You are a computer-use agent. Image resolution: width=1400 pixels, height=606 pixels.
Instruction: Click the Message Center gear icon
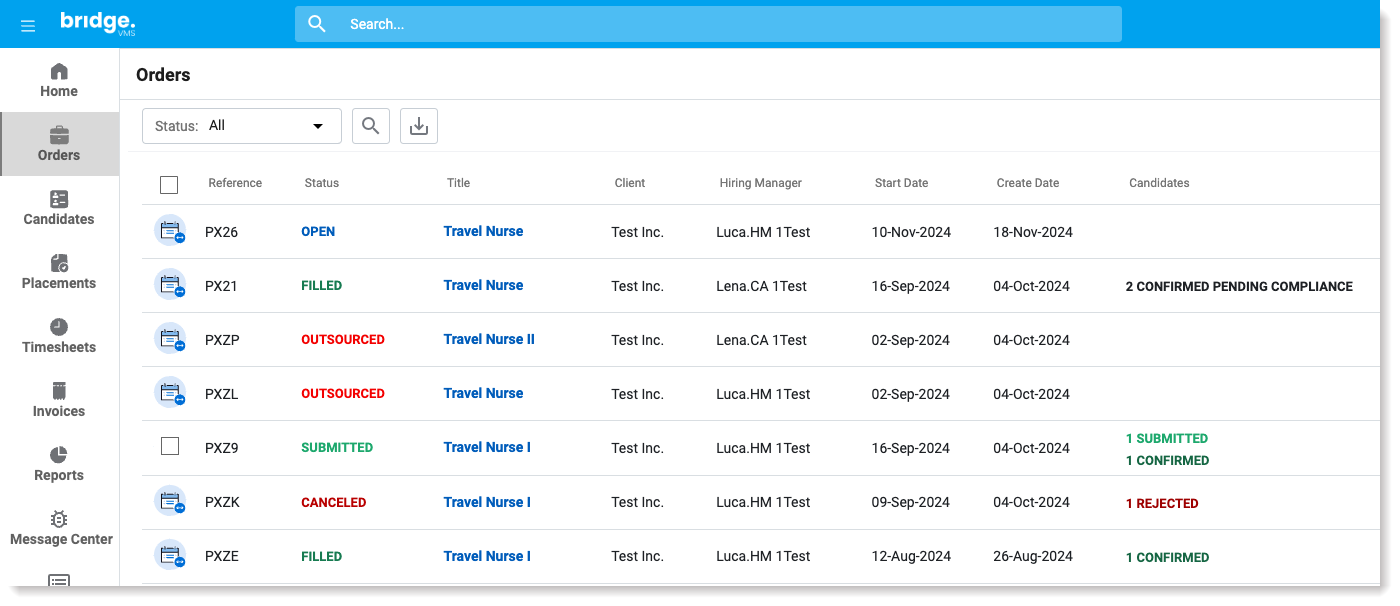[59, 518]
